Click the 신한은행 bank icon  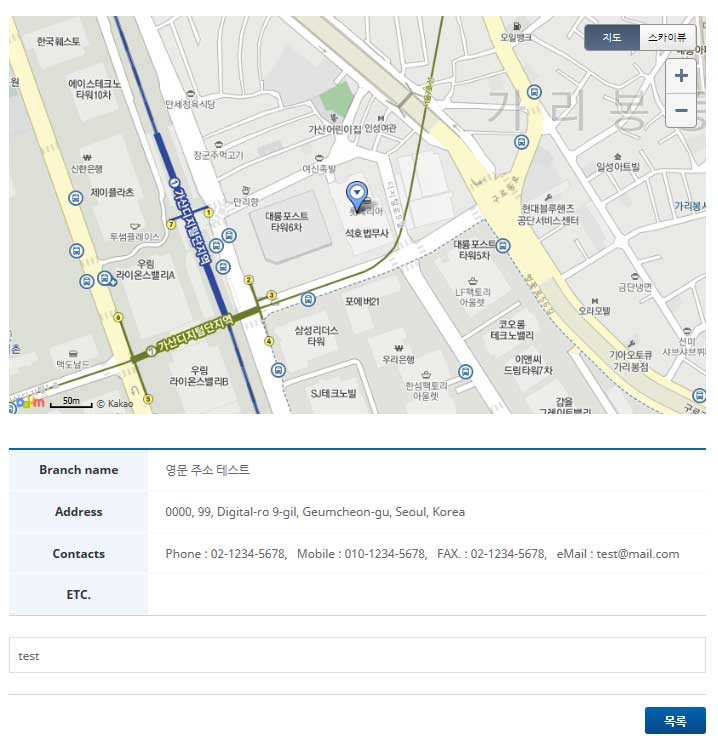click(x=87, y=157)
